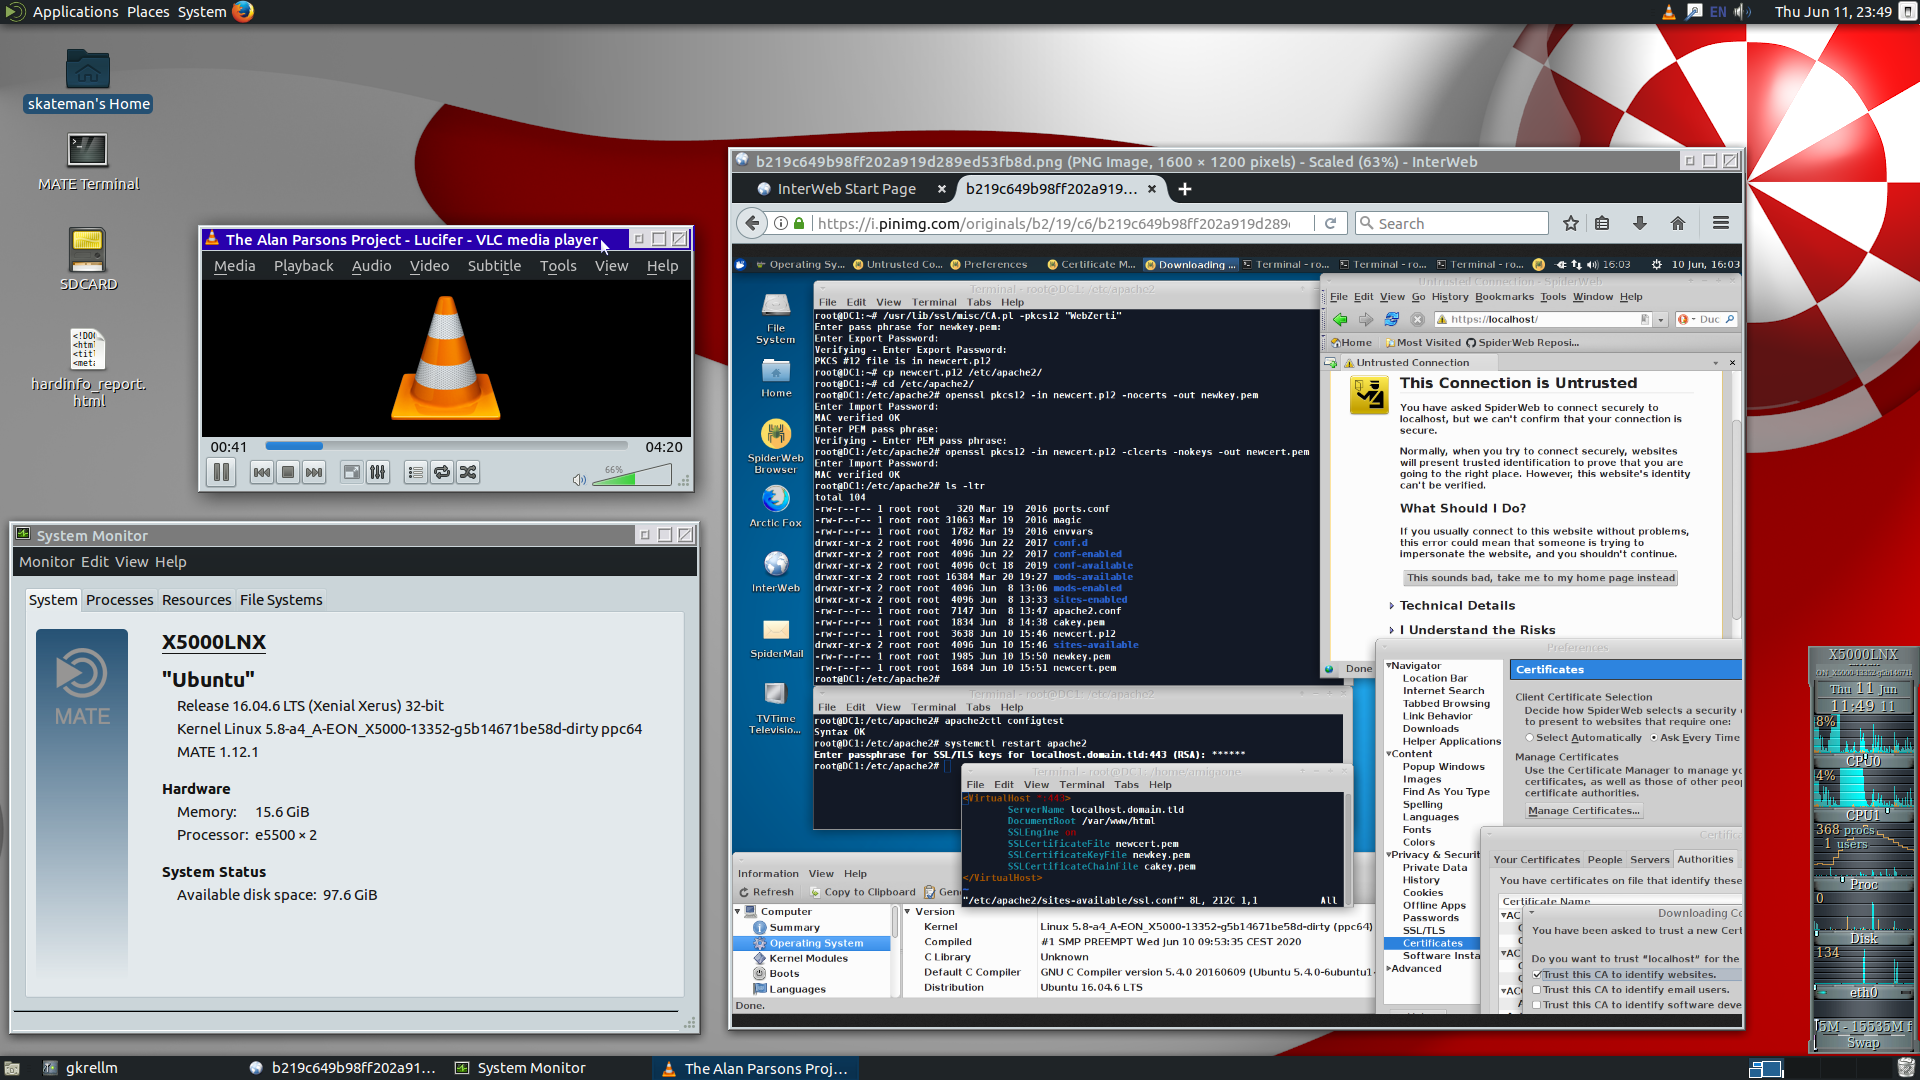Switch to File Systems tab in System Monitor

coord(281,600)
